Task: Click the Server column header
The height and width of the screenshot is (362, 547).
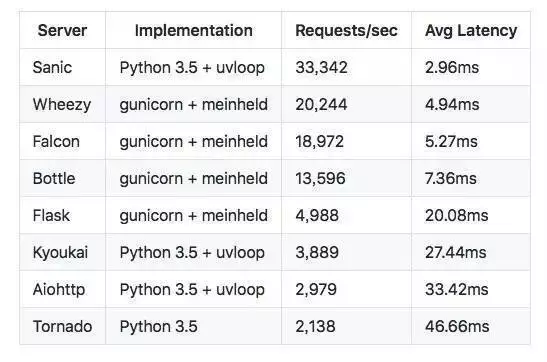Action: tap(62, 31)
